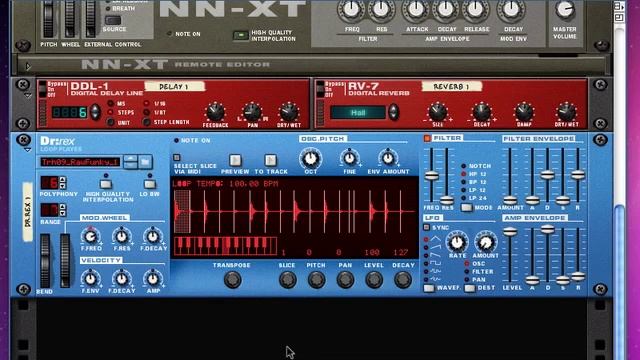Image resolution: width=640 pixels, height=360 pixels.
Task: Click the RV-7 Decay knob
Action: [x=482, y=112]
